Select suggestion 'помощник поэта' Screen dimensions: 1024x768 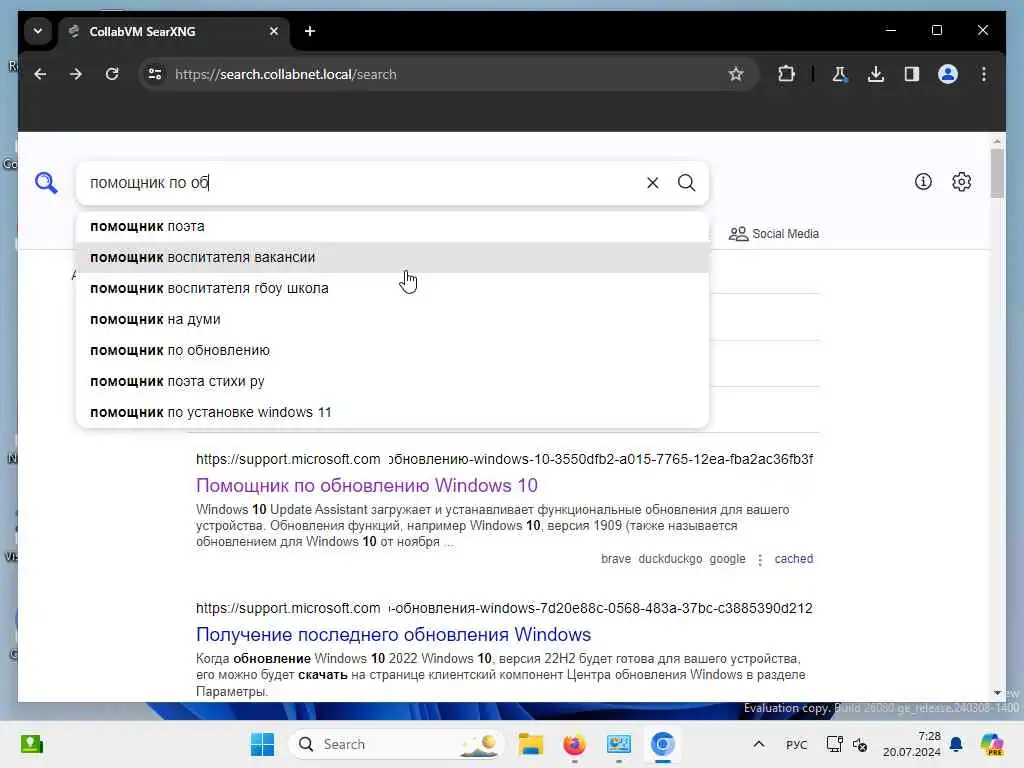[x=392, y=227]
